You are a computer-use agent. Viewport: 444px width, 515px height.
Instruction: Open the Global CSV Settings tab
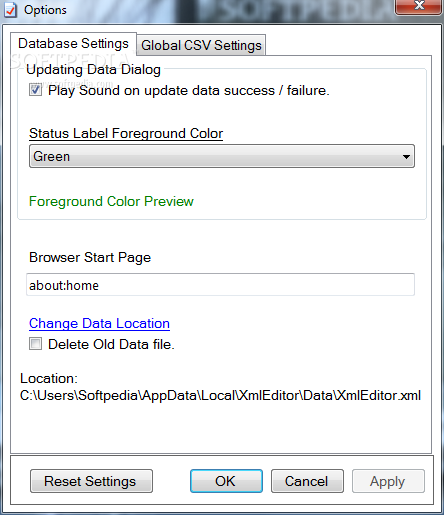[201, 45]
